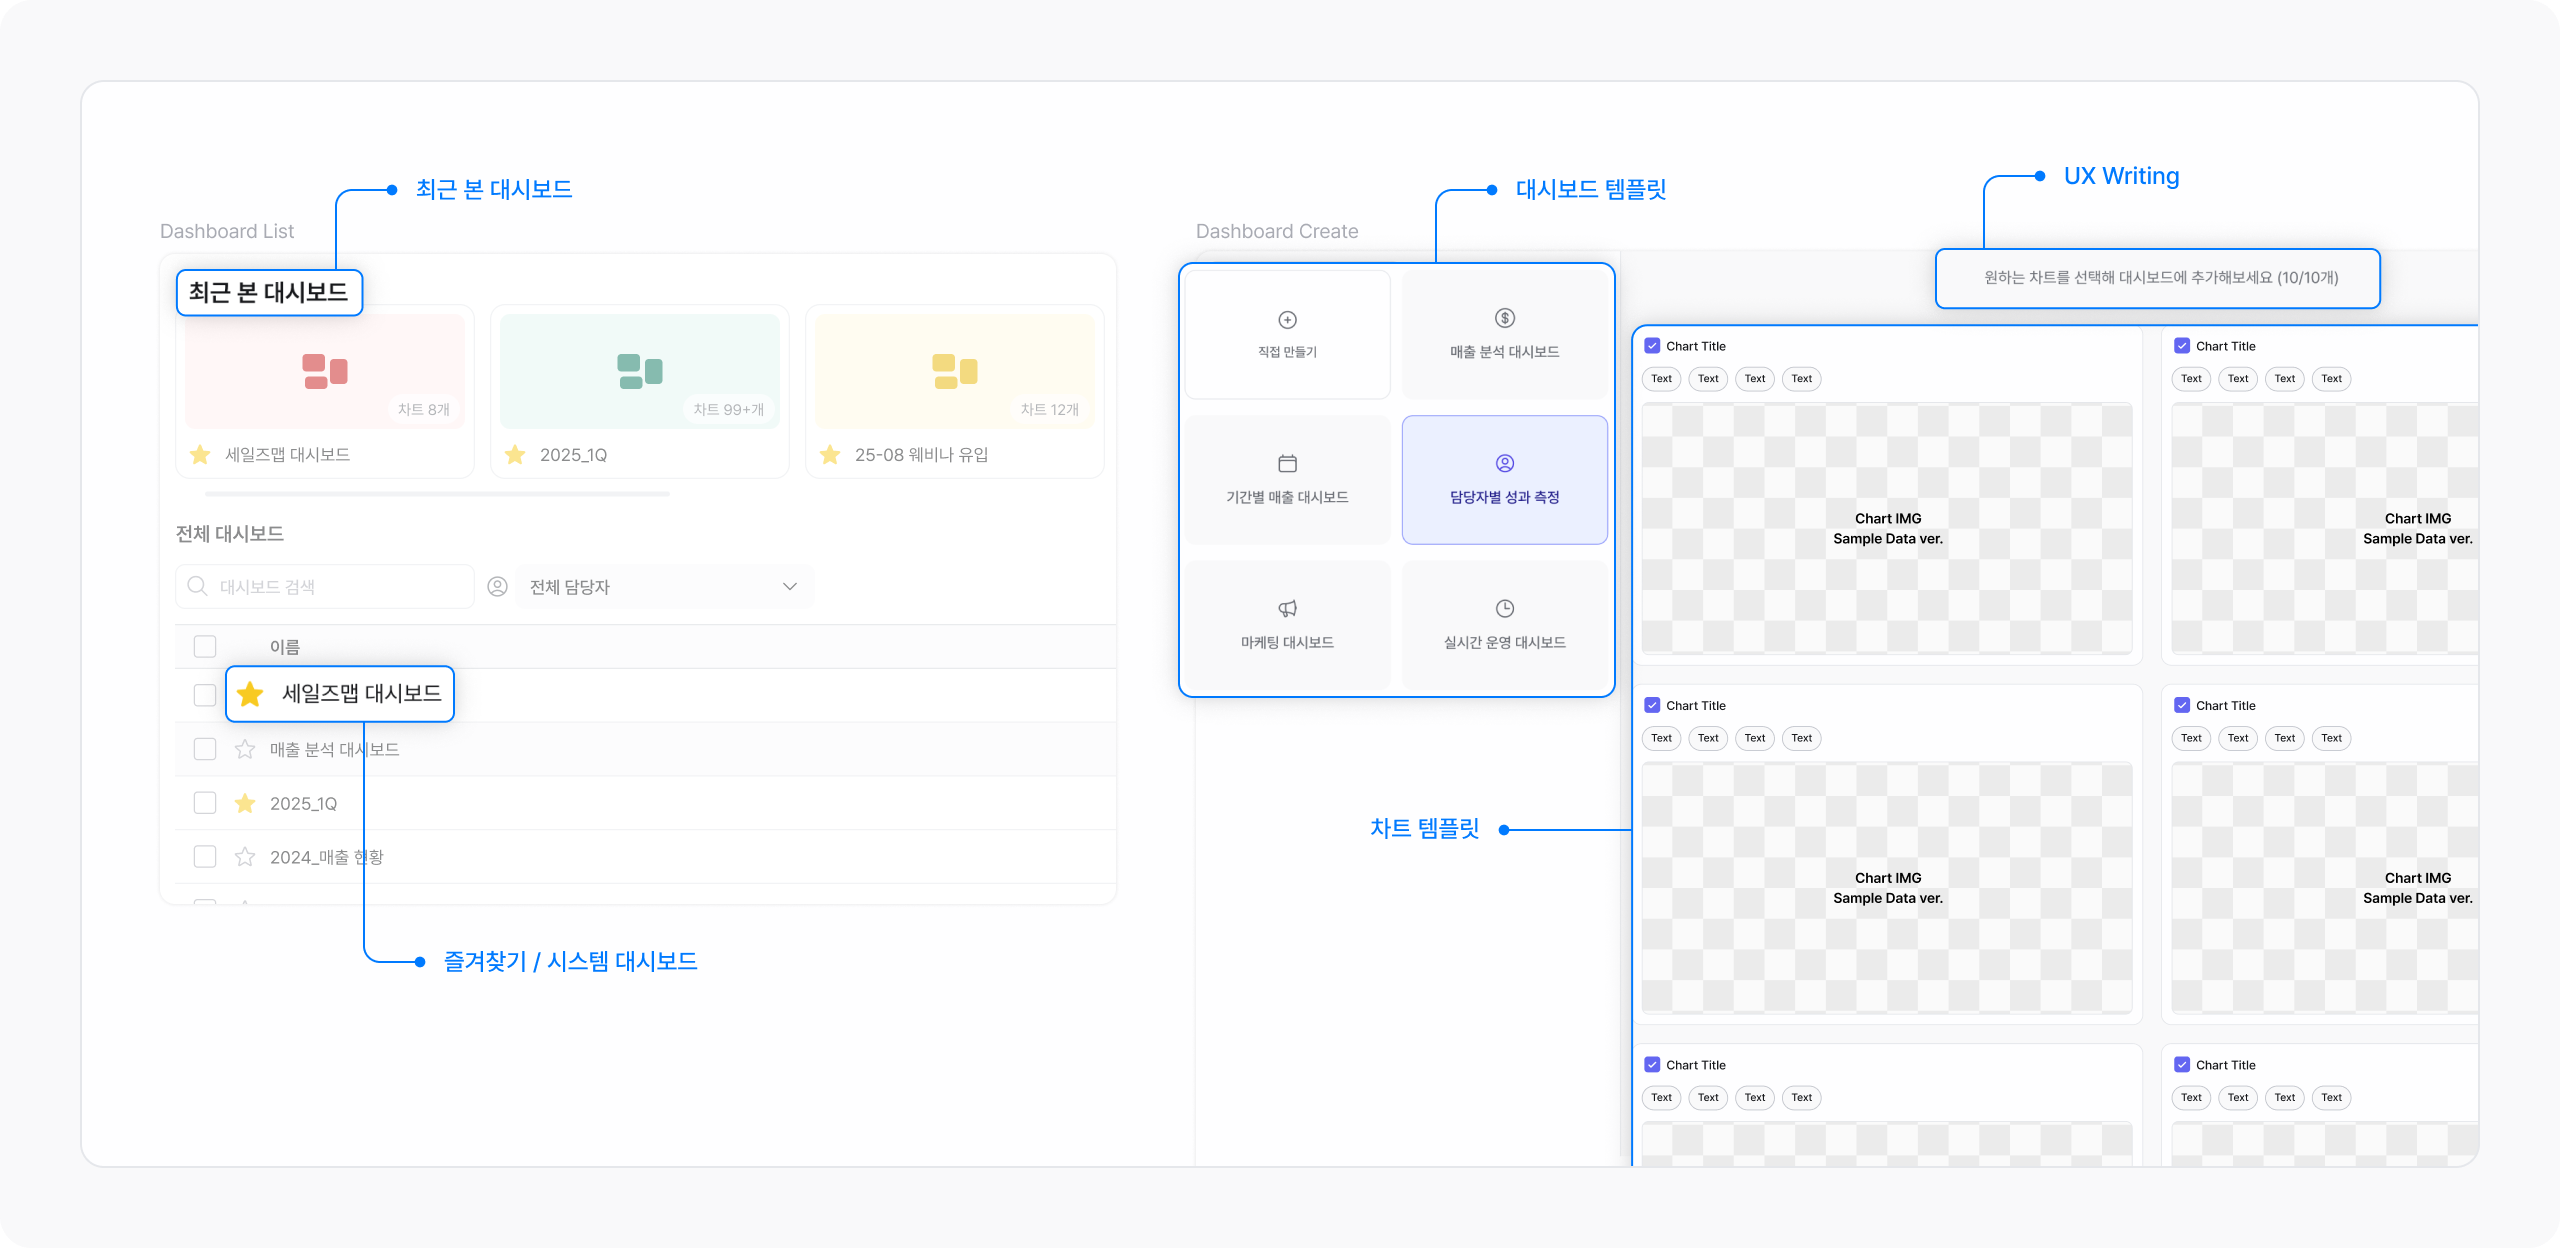Uncheck the first Chart Title checkbox
This screenshot has width=2560, height=1248.
[1652, 346]
